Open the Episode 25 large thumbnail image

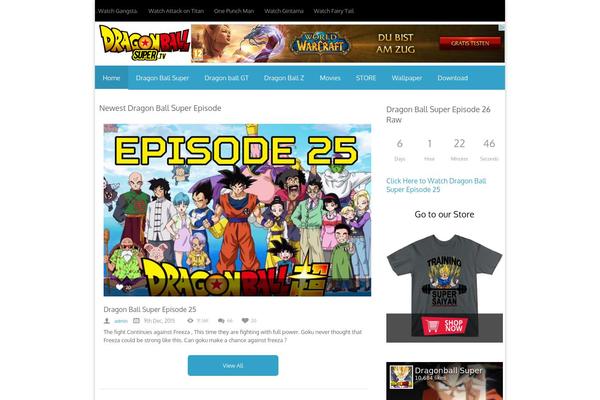click(x=237, y=210)
